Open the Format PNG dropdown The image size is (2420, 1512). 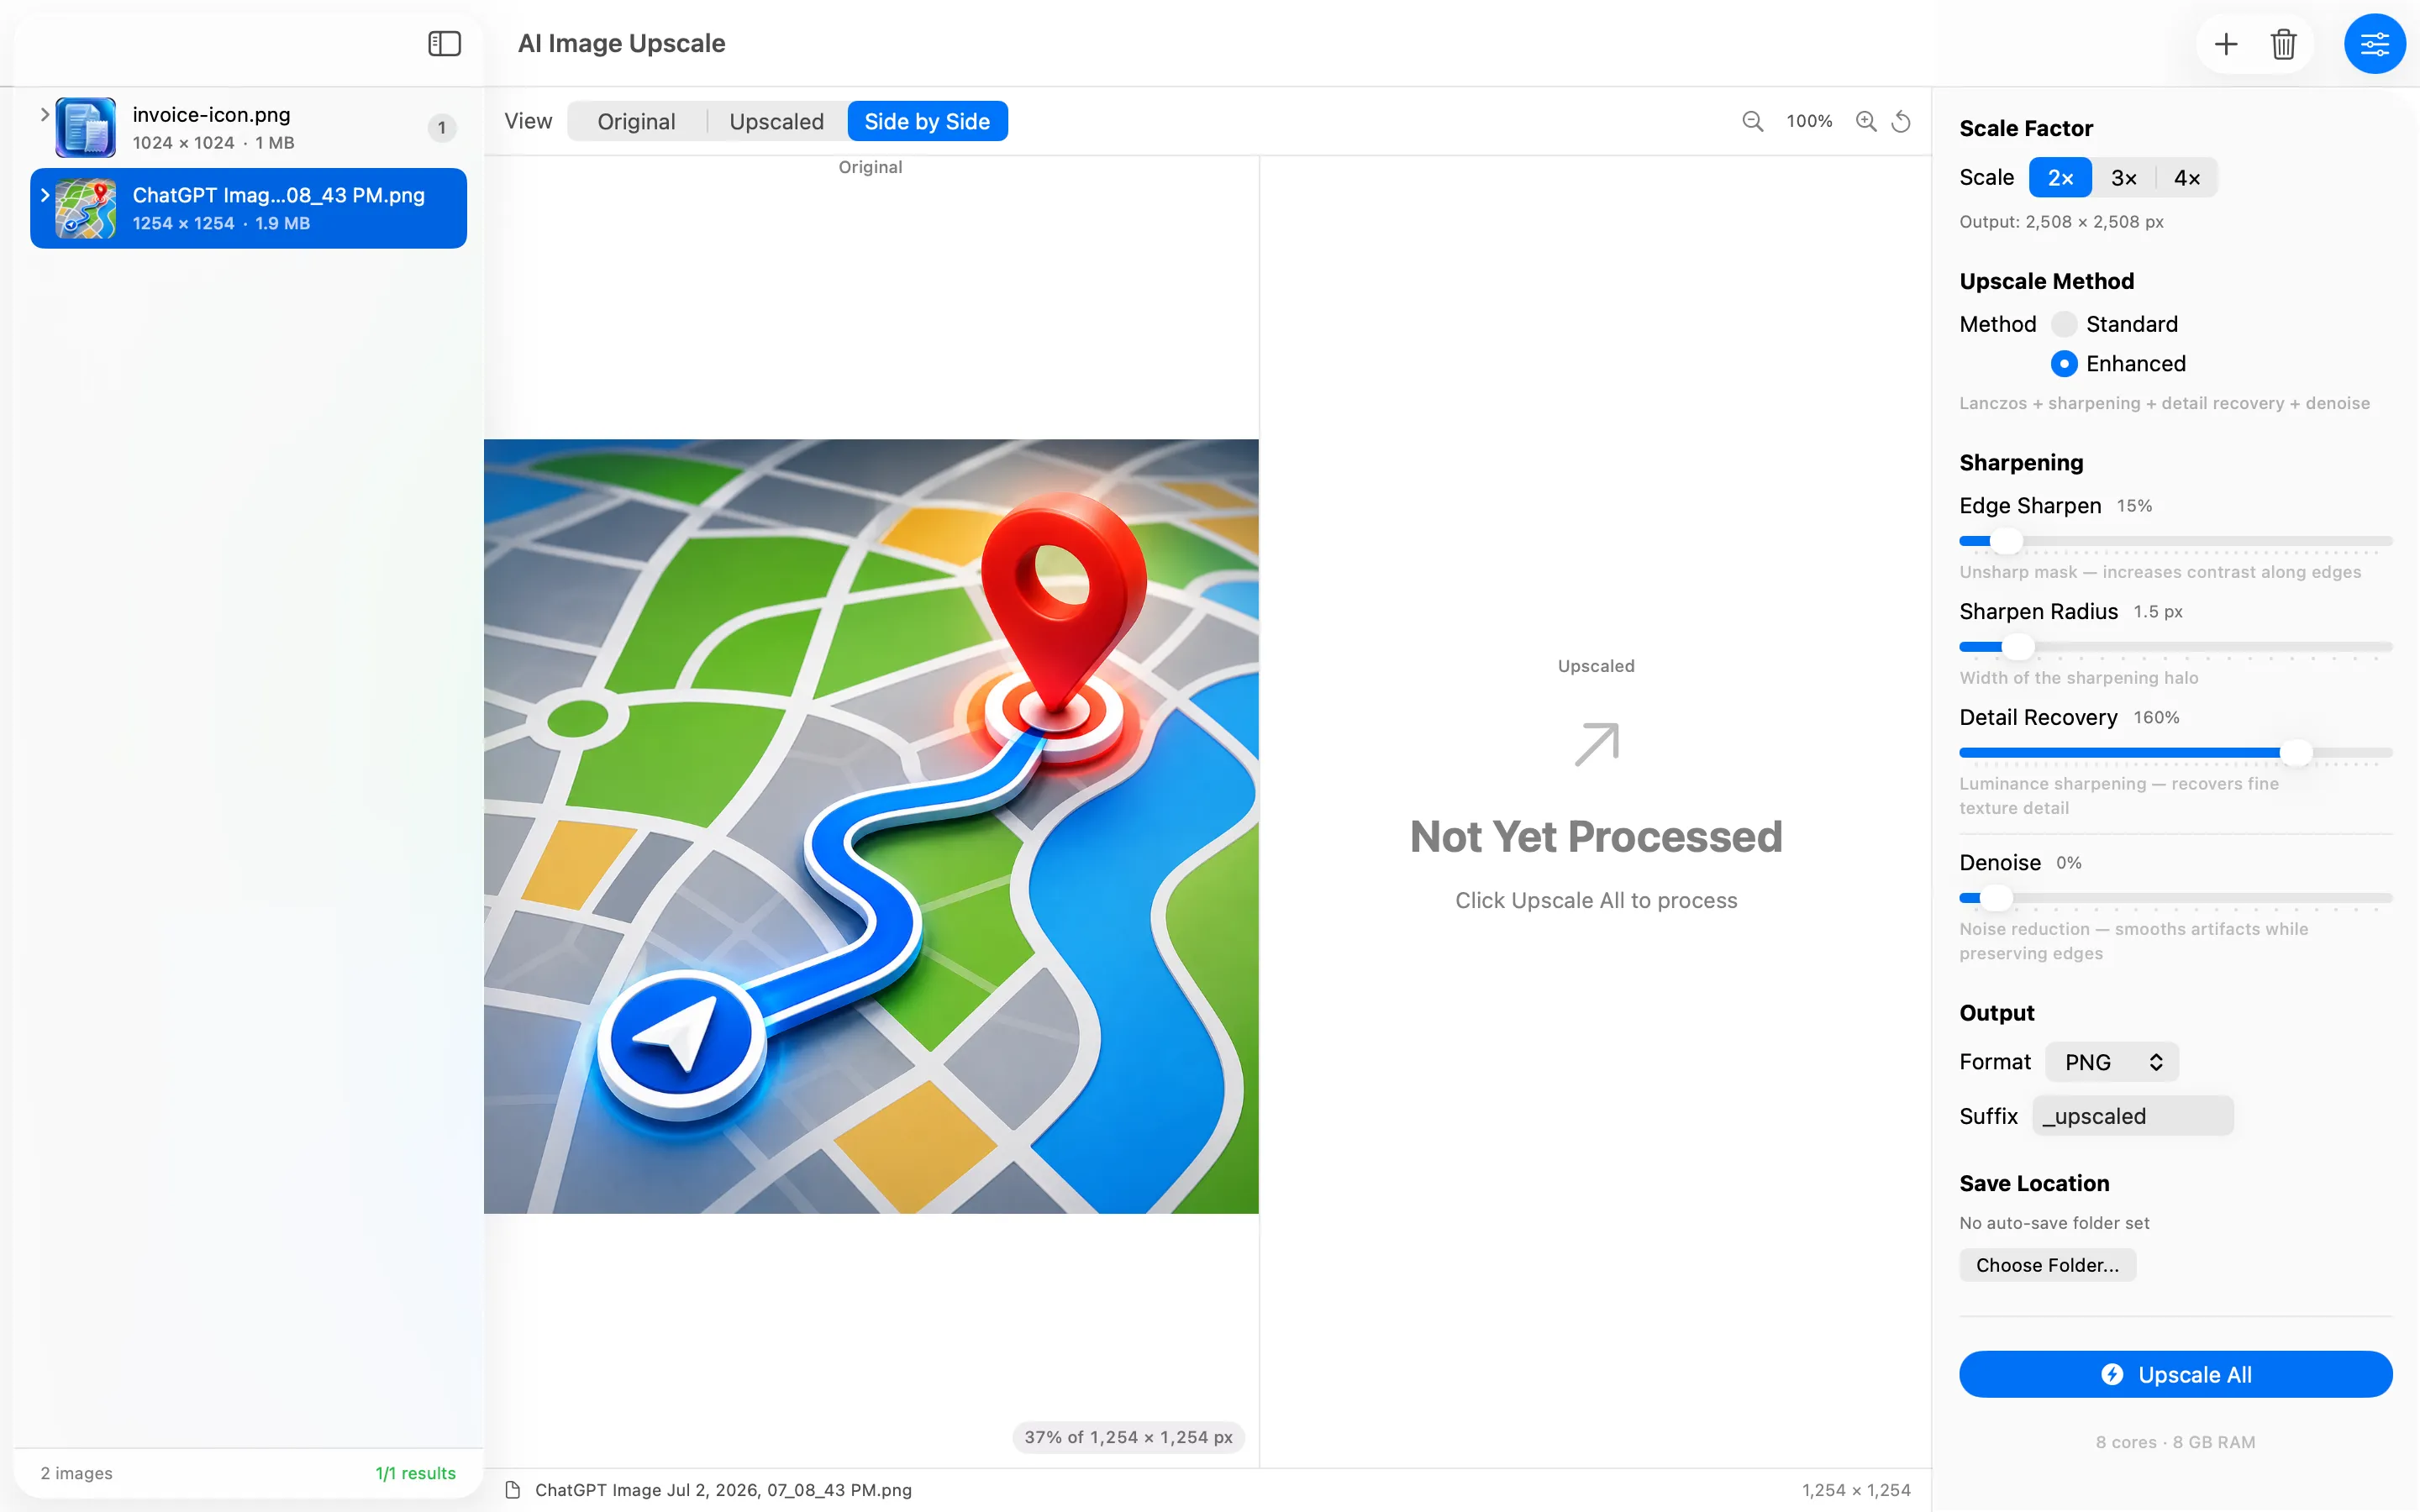tap(2111, 1062)
